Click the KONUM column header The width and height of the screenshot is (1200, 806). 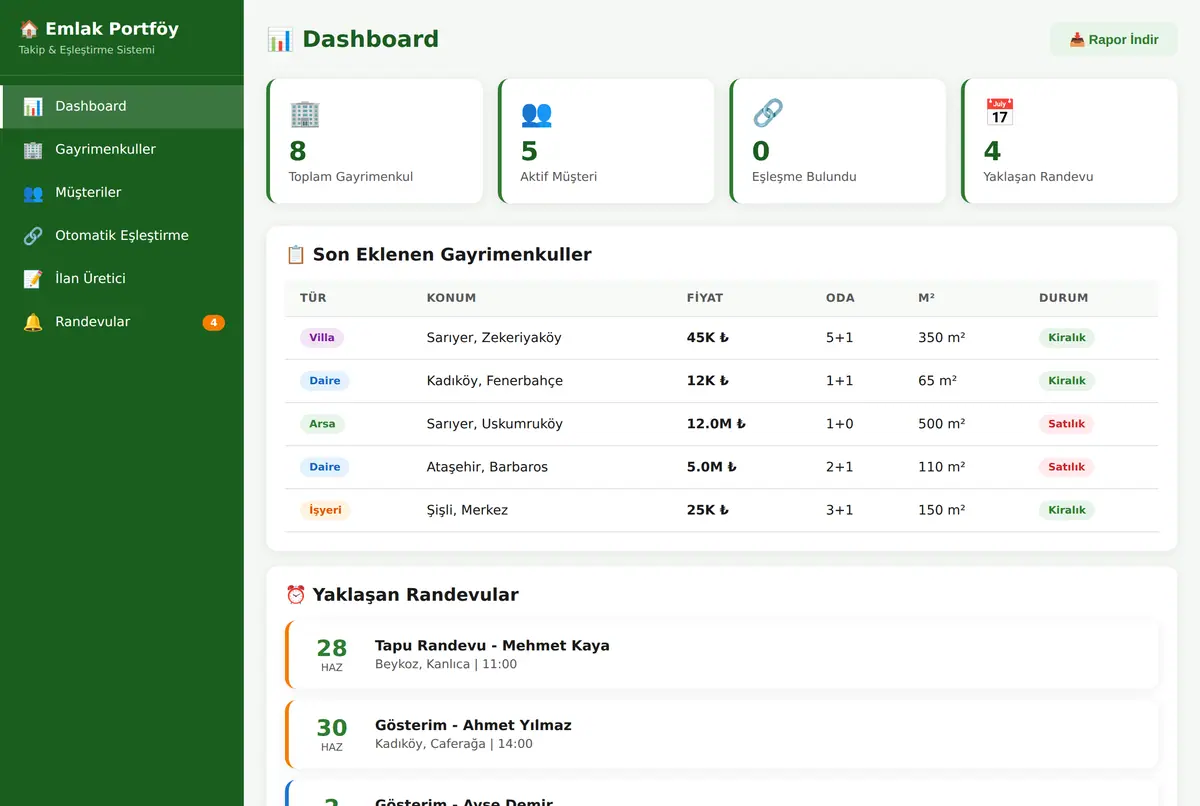coord(451,298)
